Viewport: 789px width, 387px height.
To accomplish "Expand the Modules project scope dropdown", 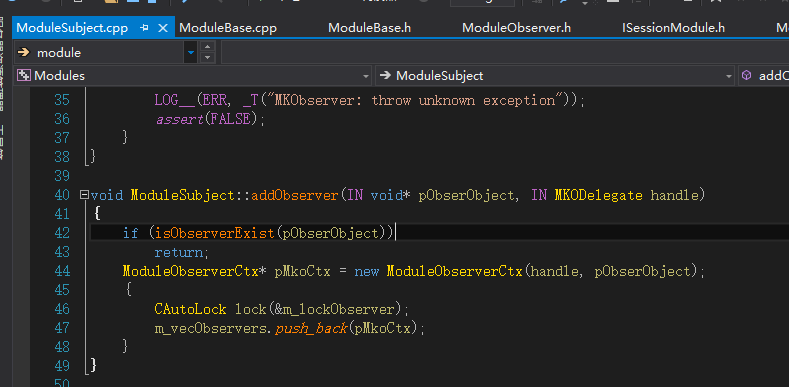I will [x=366, y=76].
